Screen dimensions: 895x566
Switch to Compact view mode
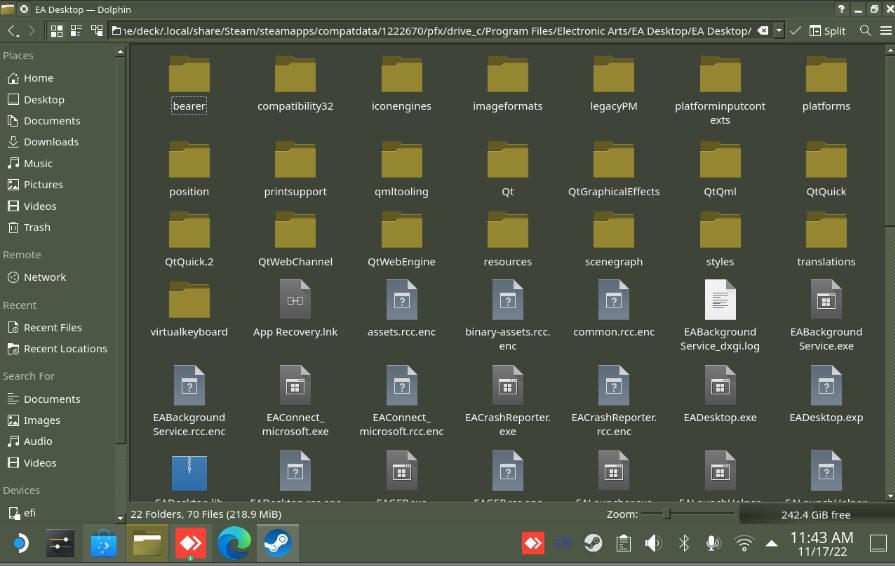(78, 31)
